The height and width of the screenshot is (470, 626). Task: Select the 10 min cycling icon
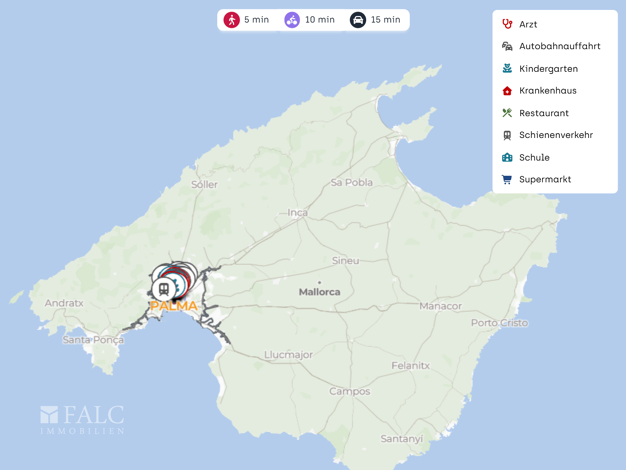tap(292, 20)
